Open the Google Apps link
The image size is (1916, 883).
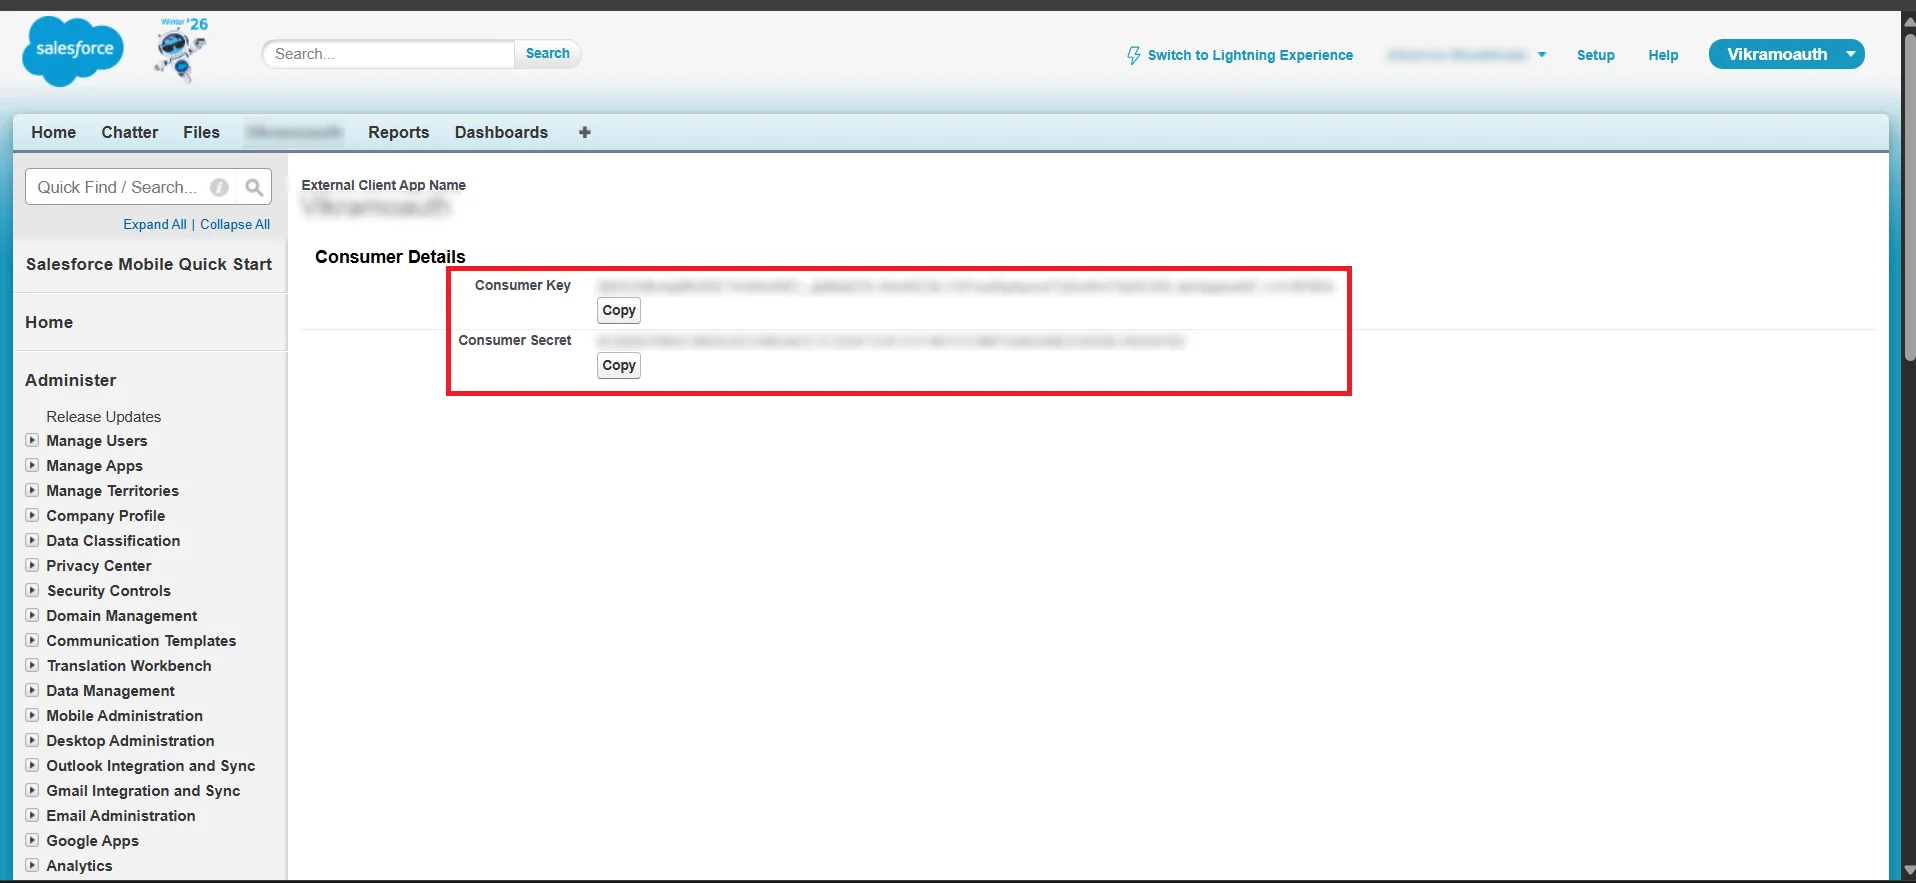click(x=92, y=840)
